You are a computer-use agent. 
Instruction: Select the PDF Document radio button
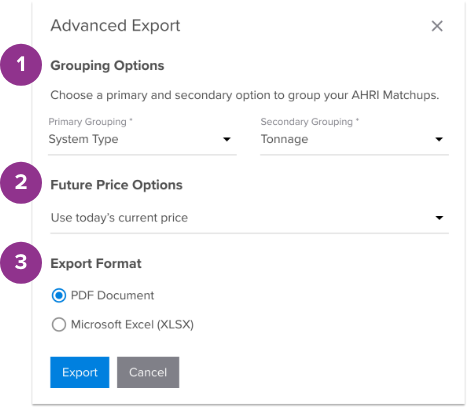59,295
